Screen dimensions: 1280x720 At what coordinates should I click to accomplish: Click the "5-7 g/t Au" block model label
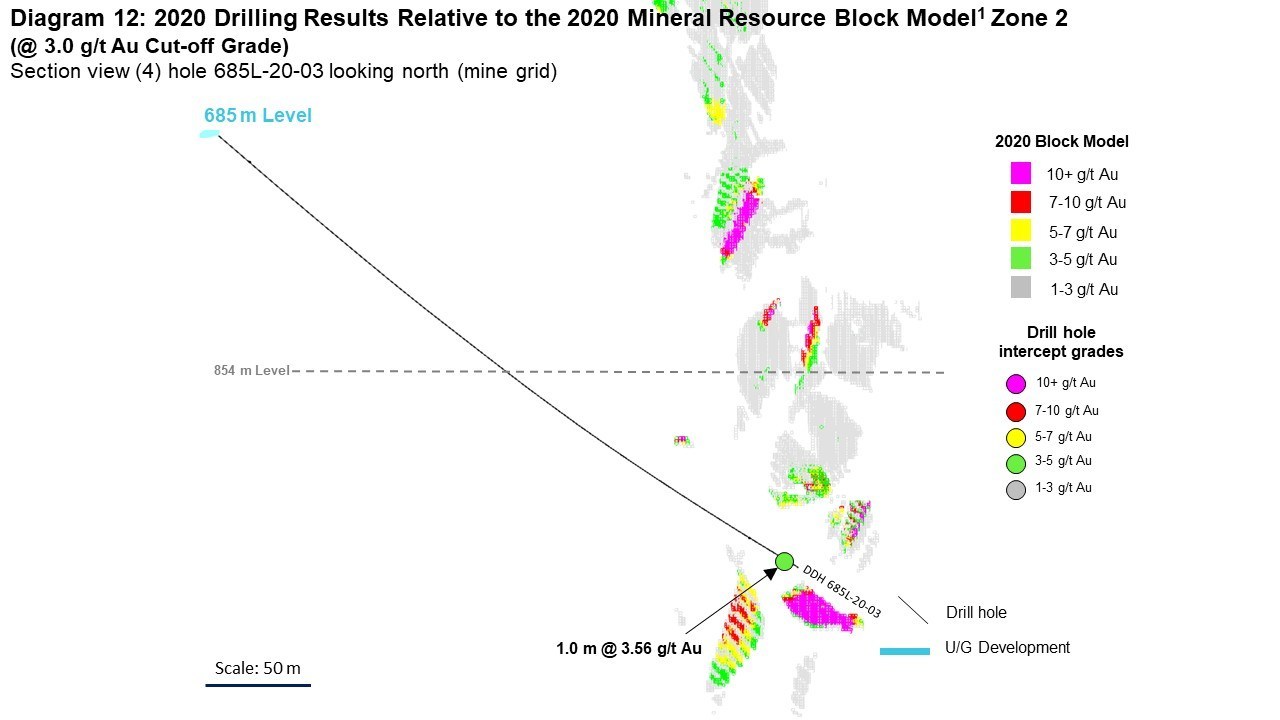click(x=1082, y=232)
